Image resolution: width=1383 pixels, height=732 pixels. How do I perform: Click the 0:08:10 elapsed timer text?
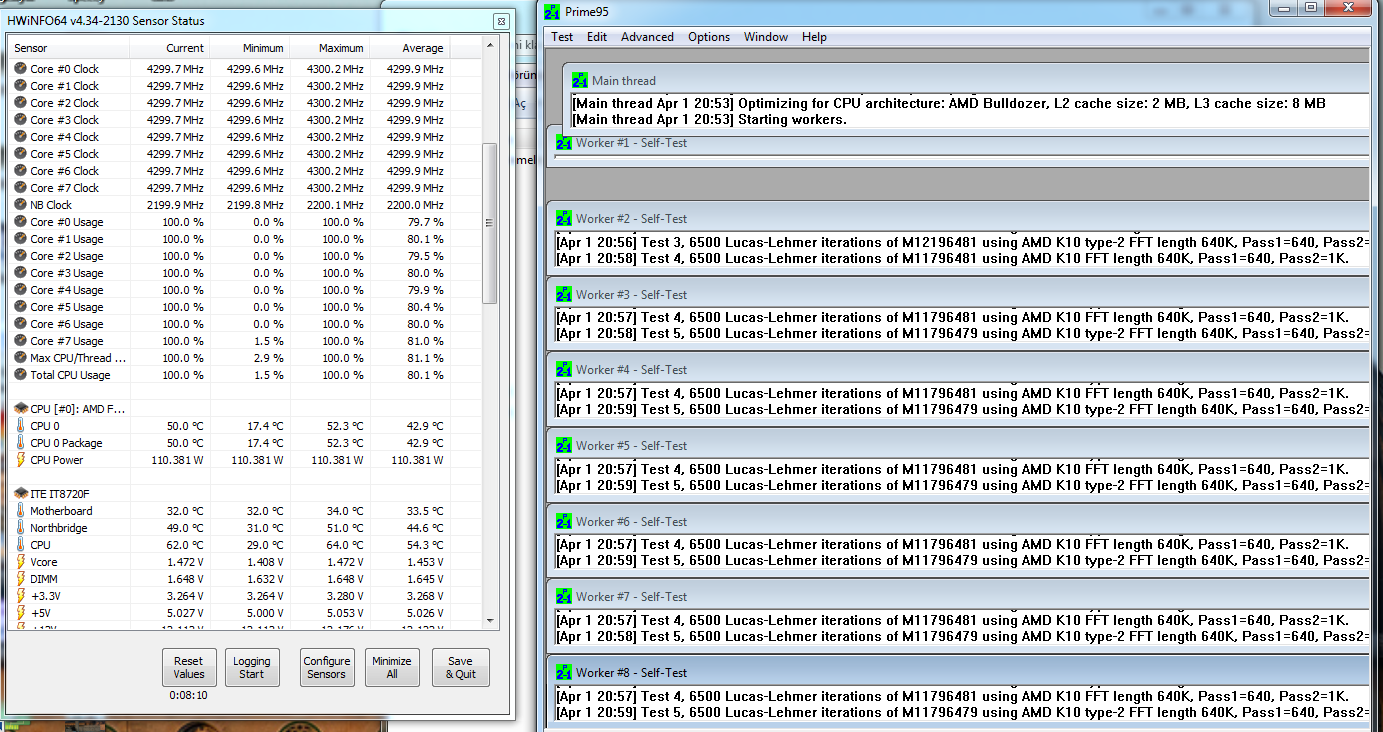click(x=188, y=695)
